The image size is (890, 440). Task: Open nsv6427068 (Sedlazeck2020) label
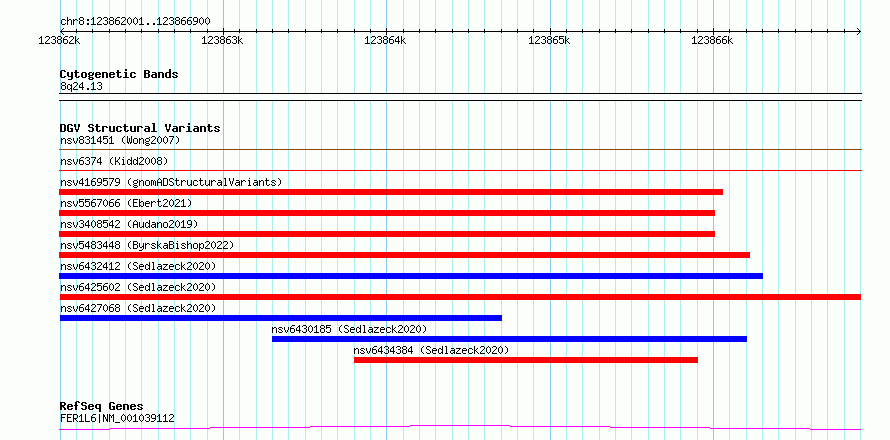[x=138, y=308]
